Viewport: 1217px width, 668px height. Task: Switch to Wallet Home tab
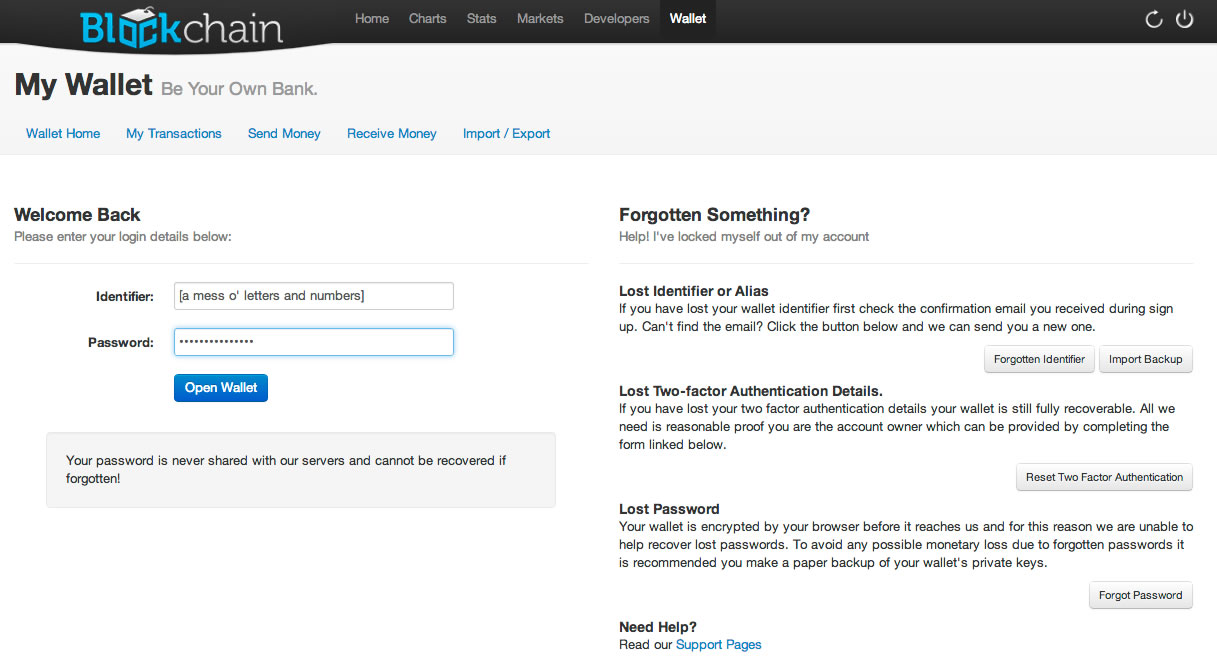(x=63, y=134)
